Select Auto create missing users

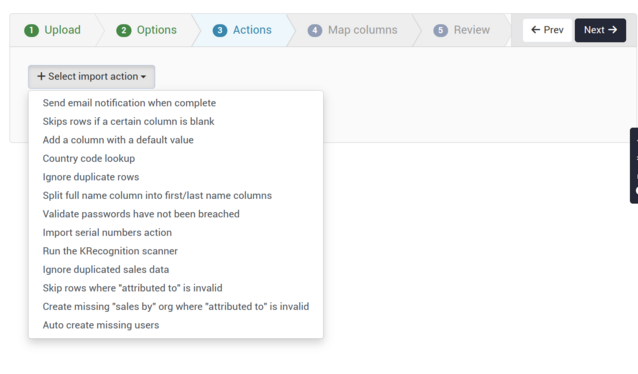(x=176, y=325)
